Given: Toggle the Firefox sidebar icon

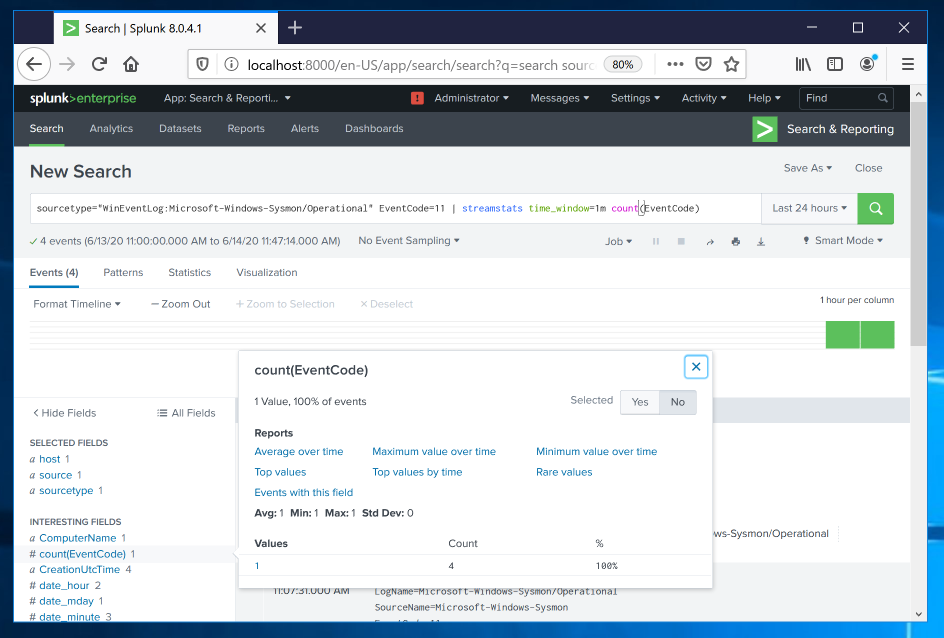Looking at the screenshot, I should (x=835, y=64).
